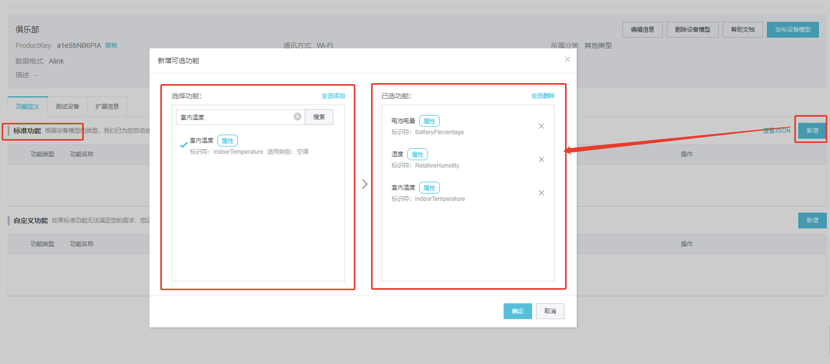Screen dimensions: 830x364
Task: Switch to the 测试设备 tab
Action: 67,106
